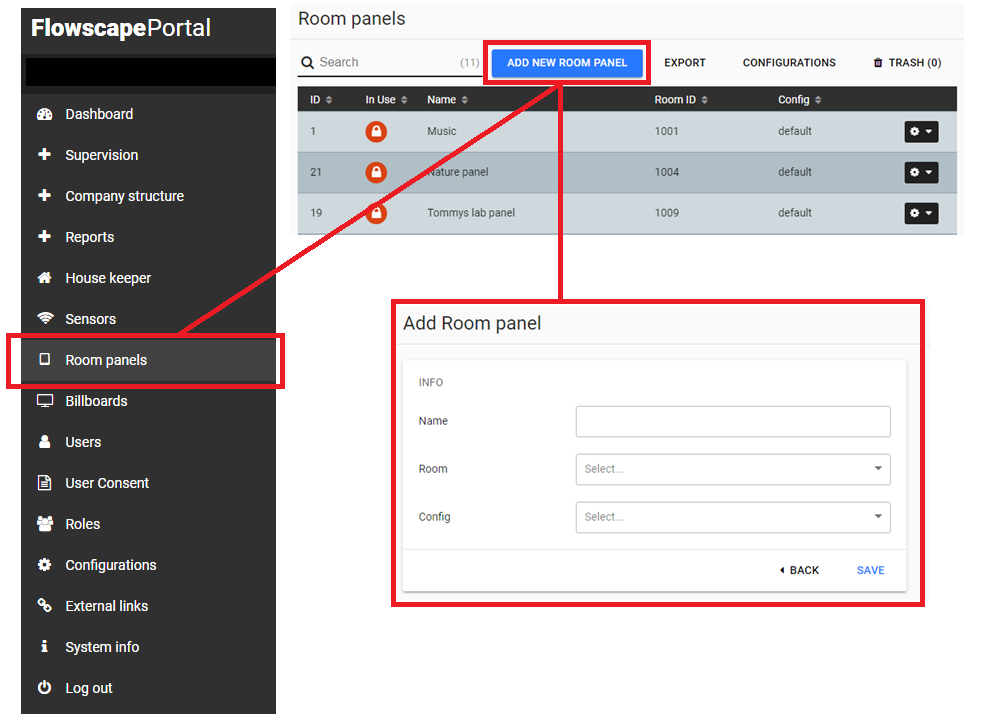Save the new room panel
The width and height of the screenshot is (986, 722).
(870, 570)
